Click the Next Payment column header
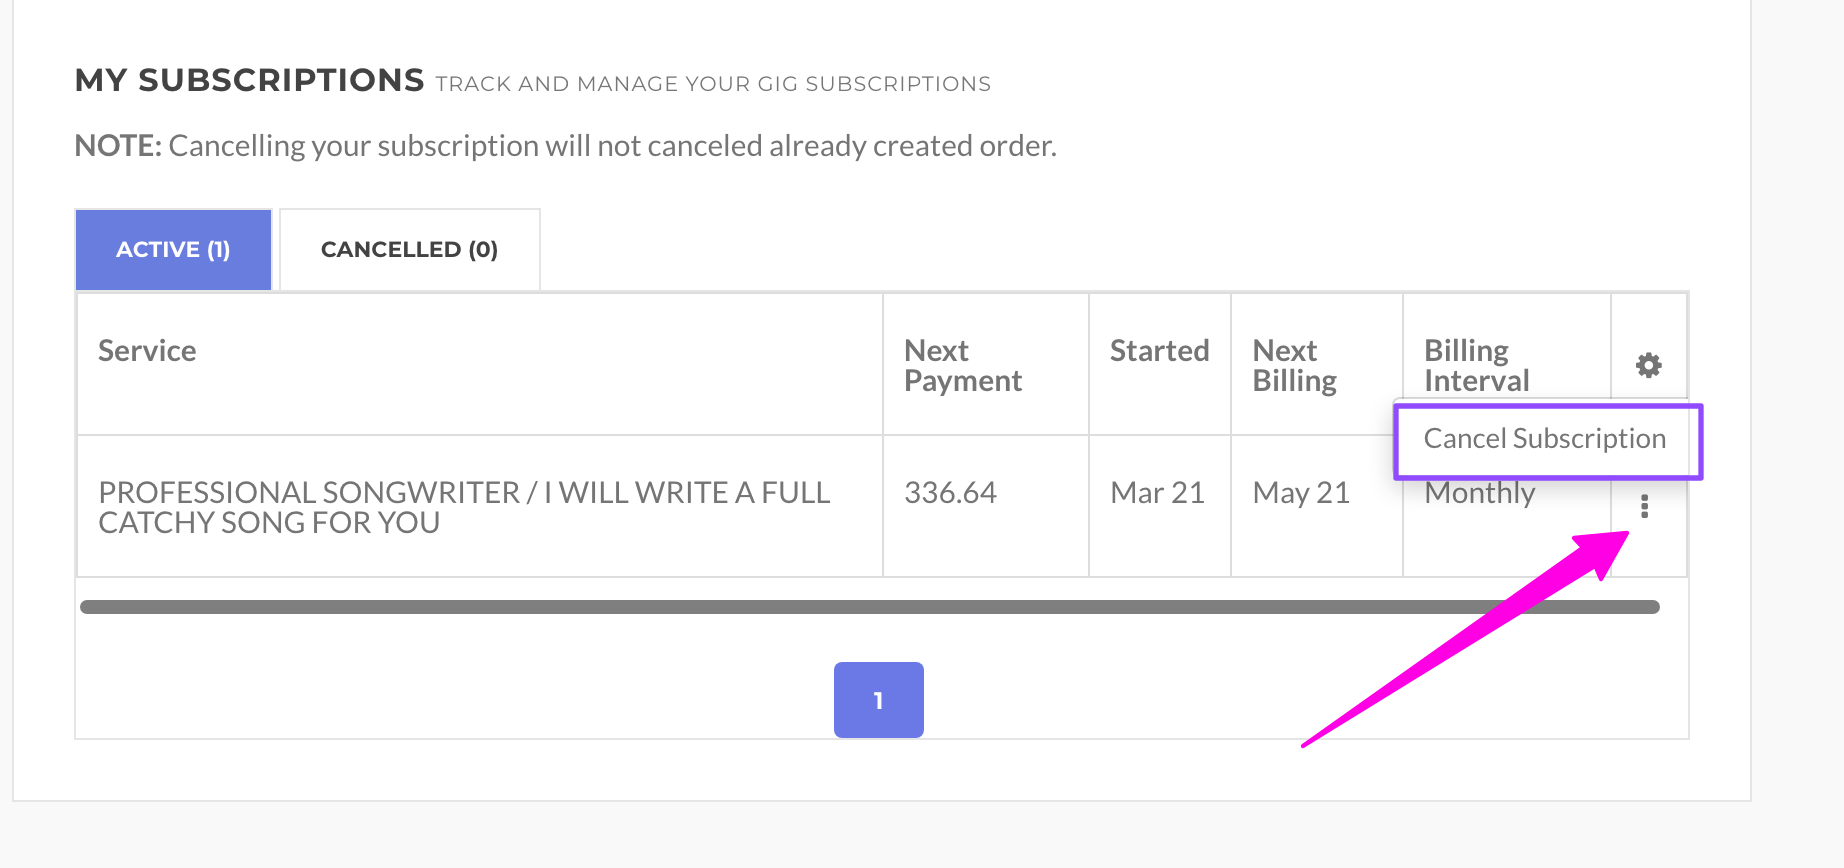1844x868 pixels. [x=962, y=366]
